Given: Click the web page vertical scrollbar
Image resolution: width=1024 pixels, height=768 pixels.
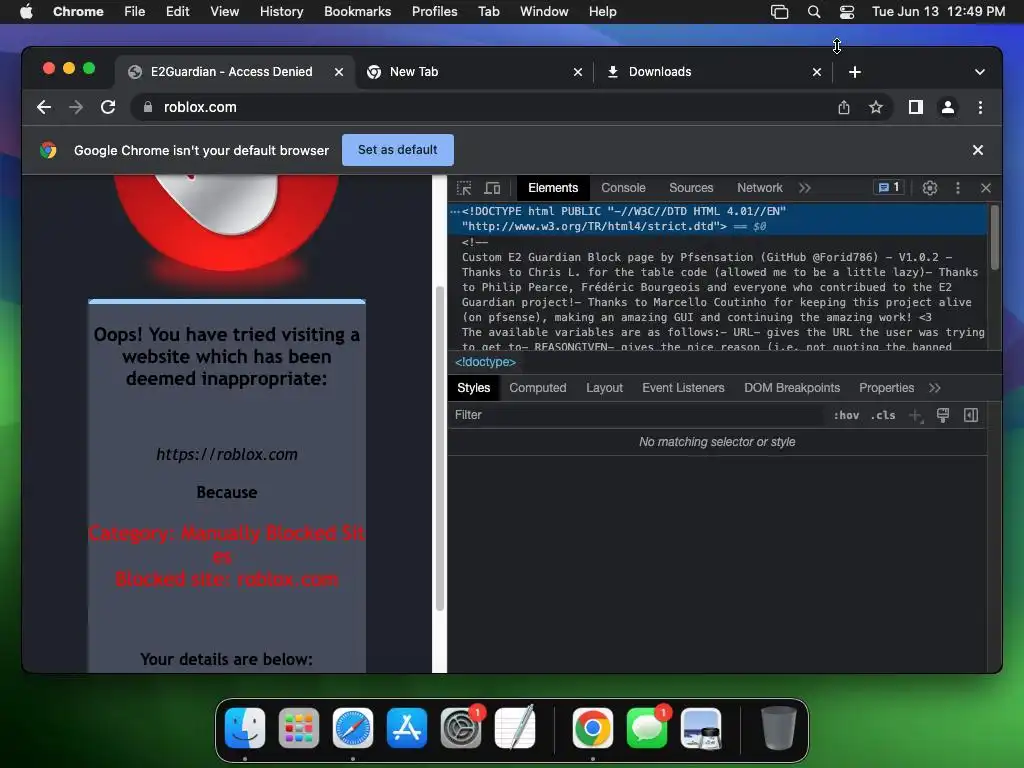Looking at the screenshot, I should 440,449.
